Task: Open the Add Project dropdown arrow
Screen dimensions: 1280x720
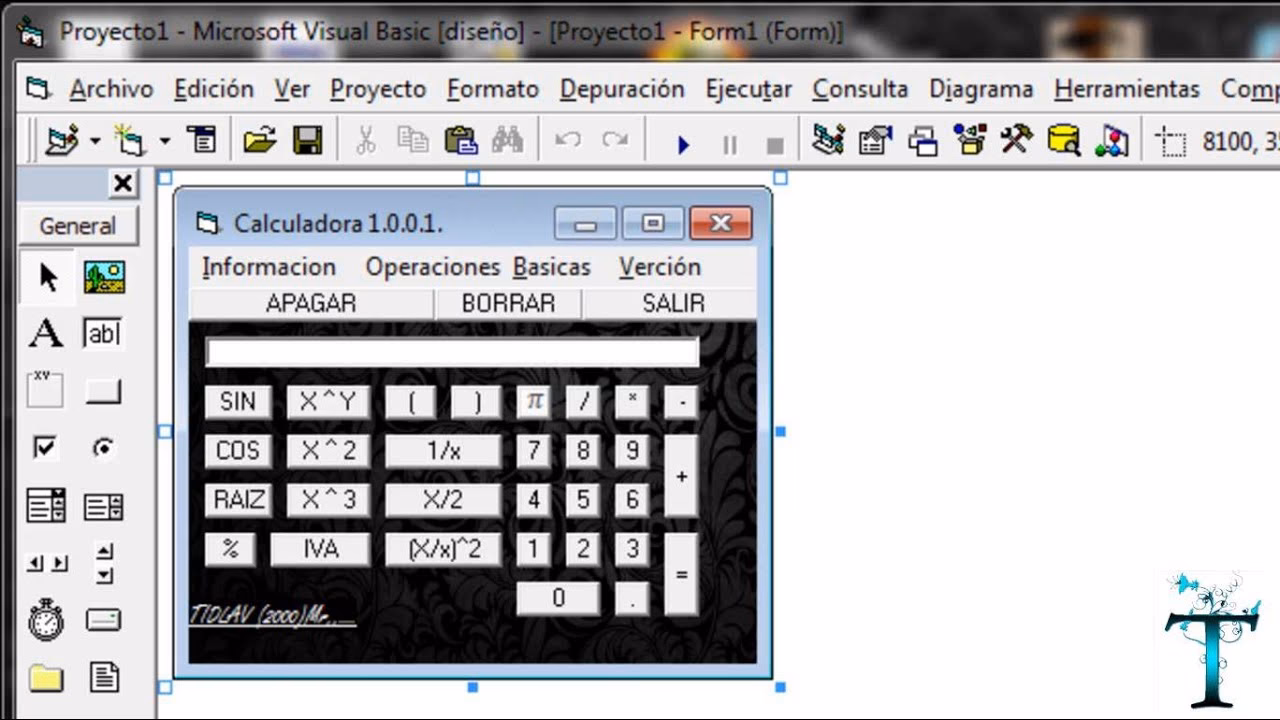Action: click(x=94, y=140)
